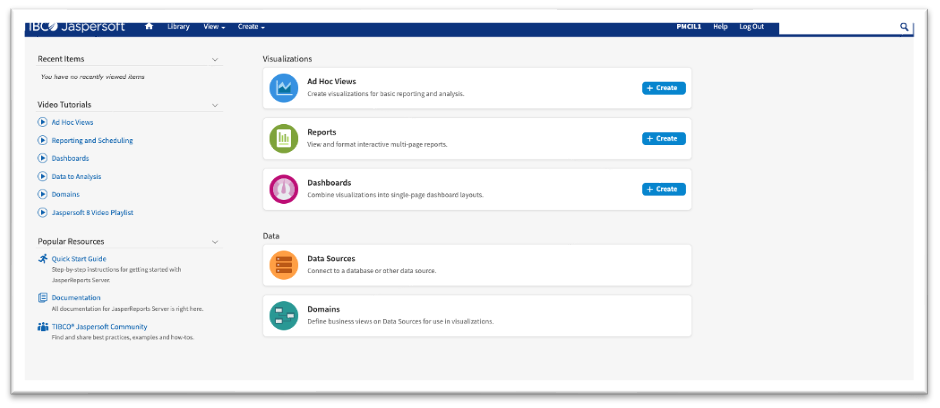Open the Documentation link

[x=76, y=297]
